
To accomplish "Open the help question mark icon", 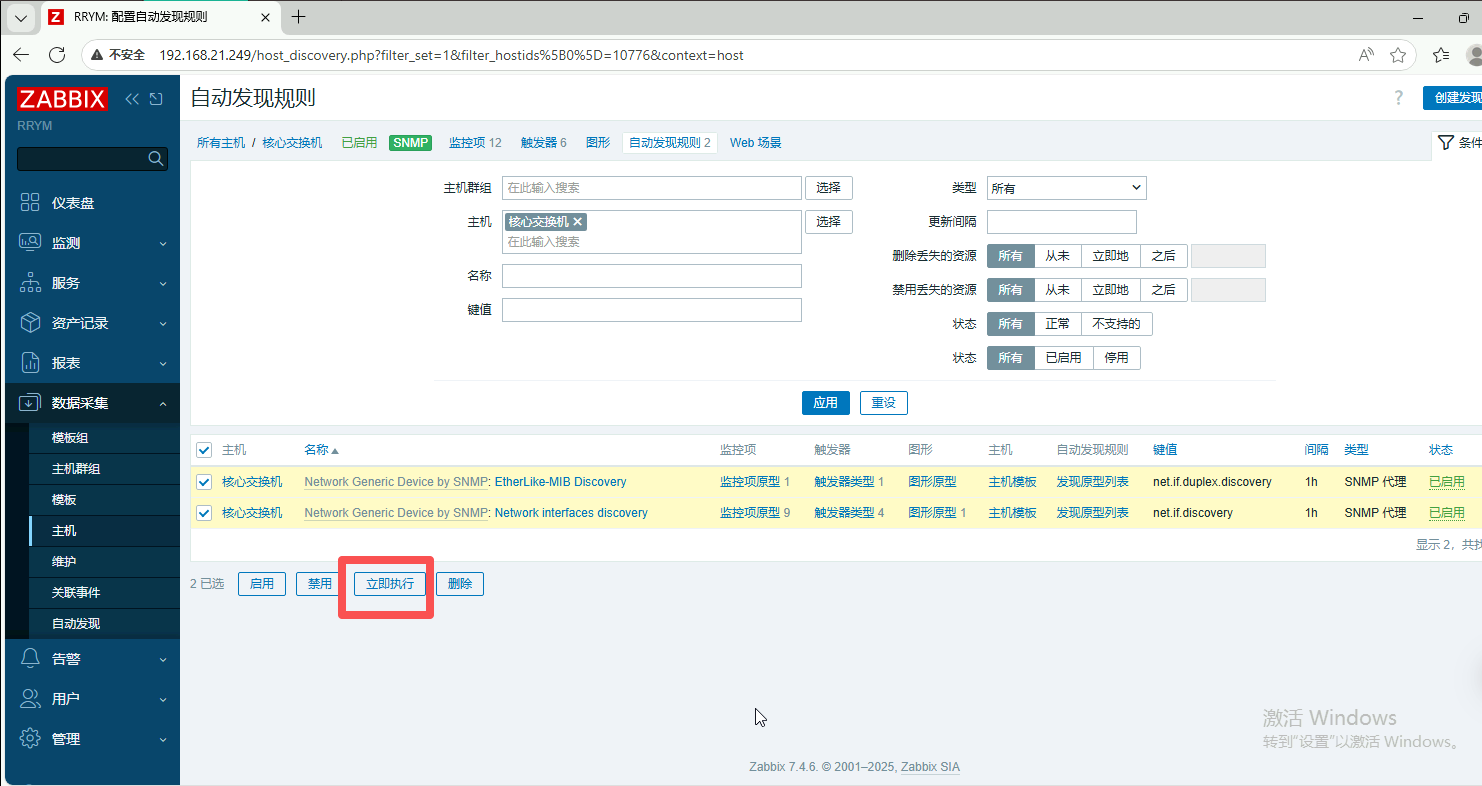I will coord(1398,98).
